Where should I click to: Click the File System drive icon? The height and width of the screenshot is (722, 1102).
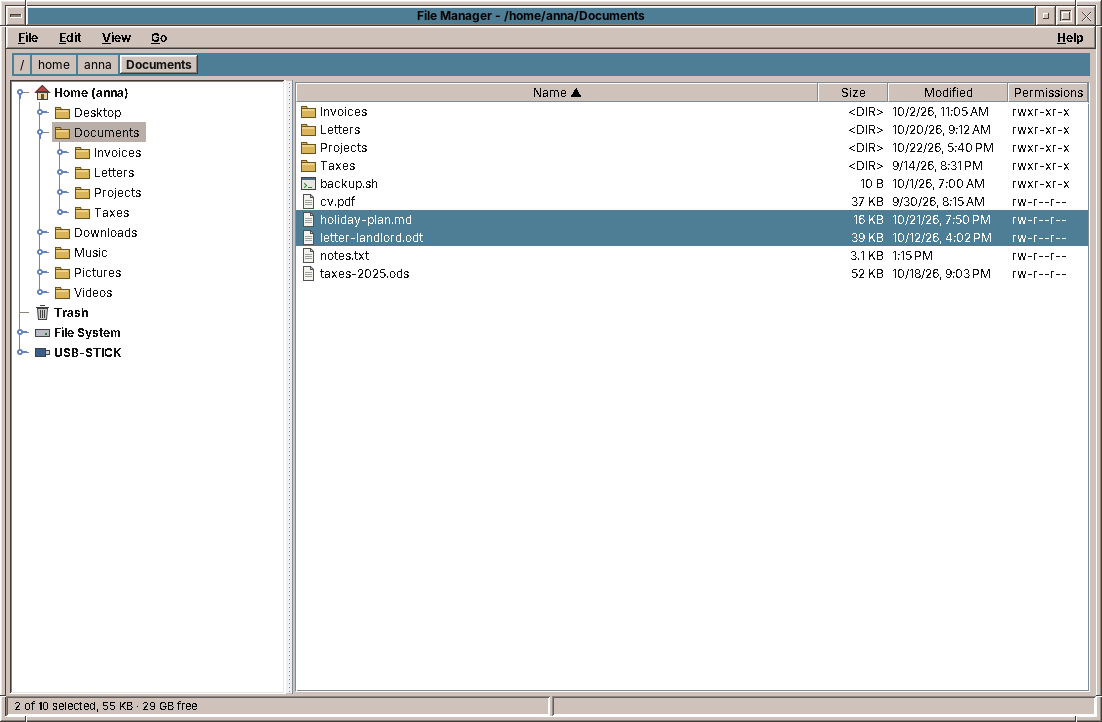[42, 333]
